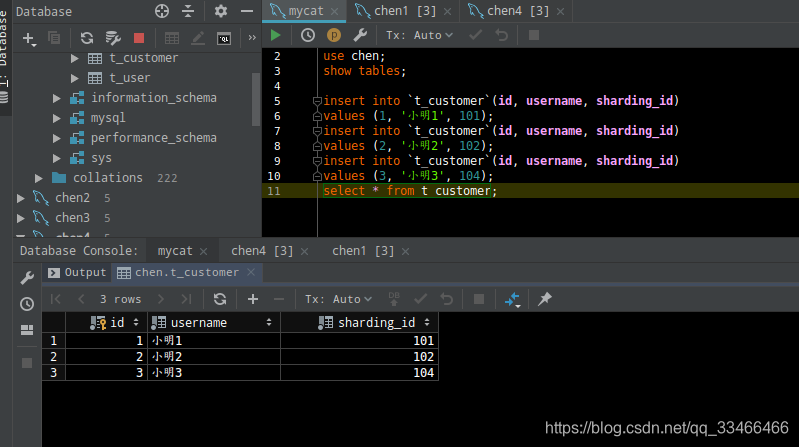The image size is (799, 447).
Task: Click the commit checkmark in editor toolbar
Action: (475, 35)
